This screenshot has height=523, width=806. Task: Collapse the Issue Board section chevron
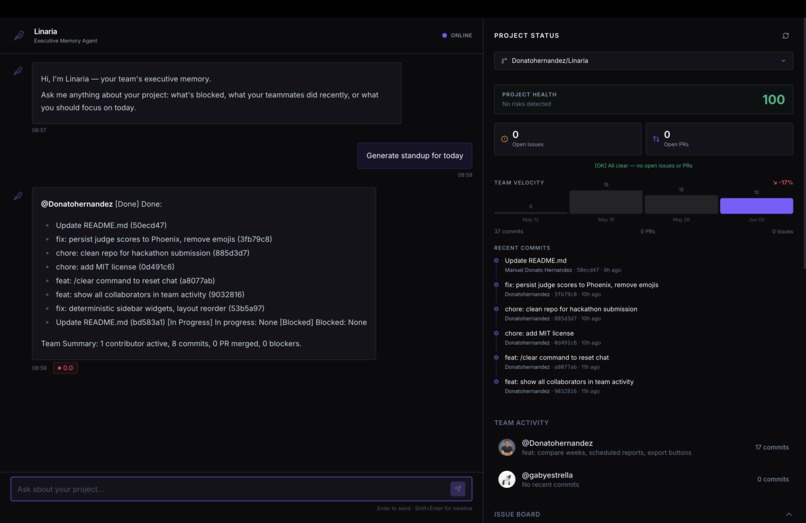(x=789, y=514)
